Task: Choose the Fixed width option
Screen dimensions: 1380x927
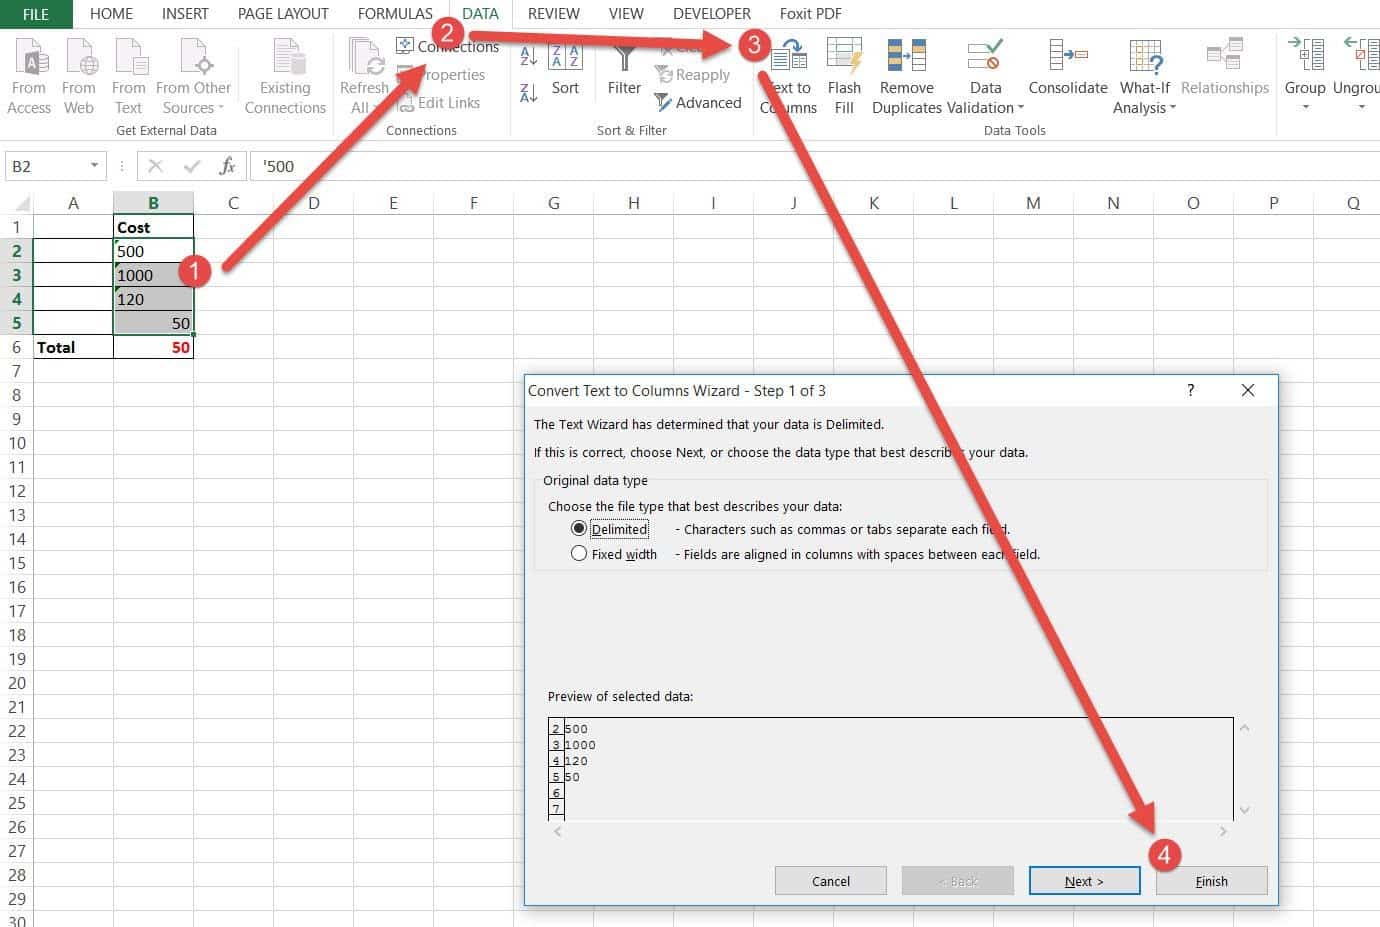Action: pos(580,553)
